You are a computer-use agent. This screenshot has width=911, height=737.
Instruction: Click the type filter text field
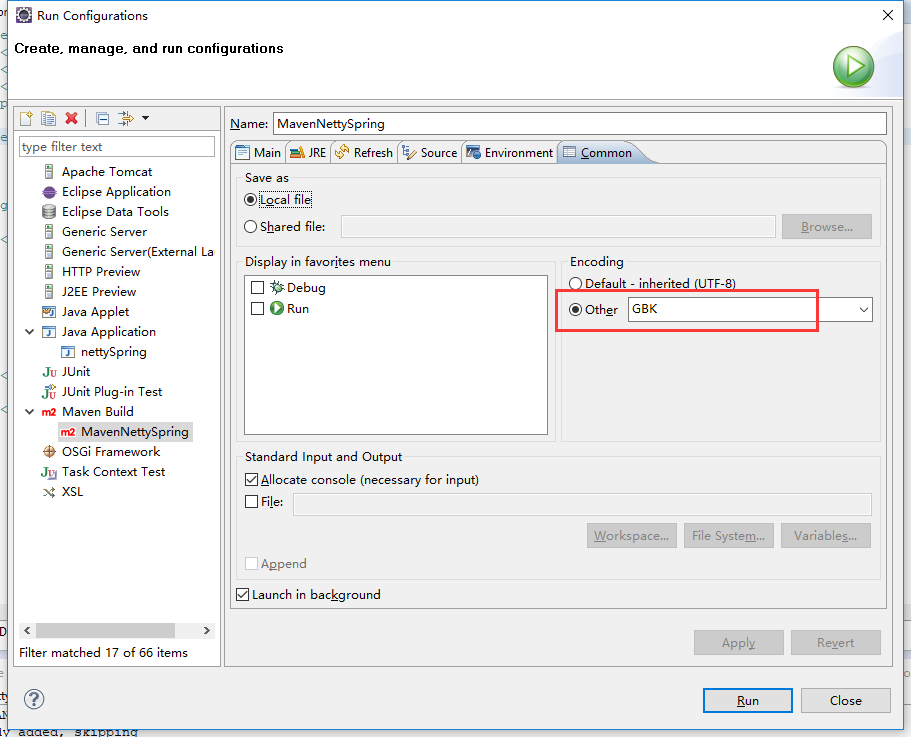point(116,146)
